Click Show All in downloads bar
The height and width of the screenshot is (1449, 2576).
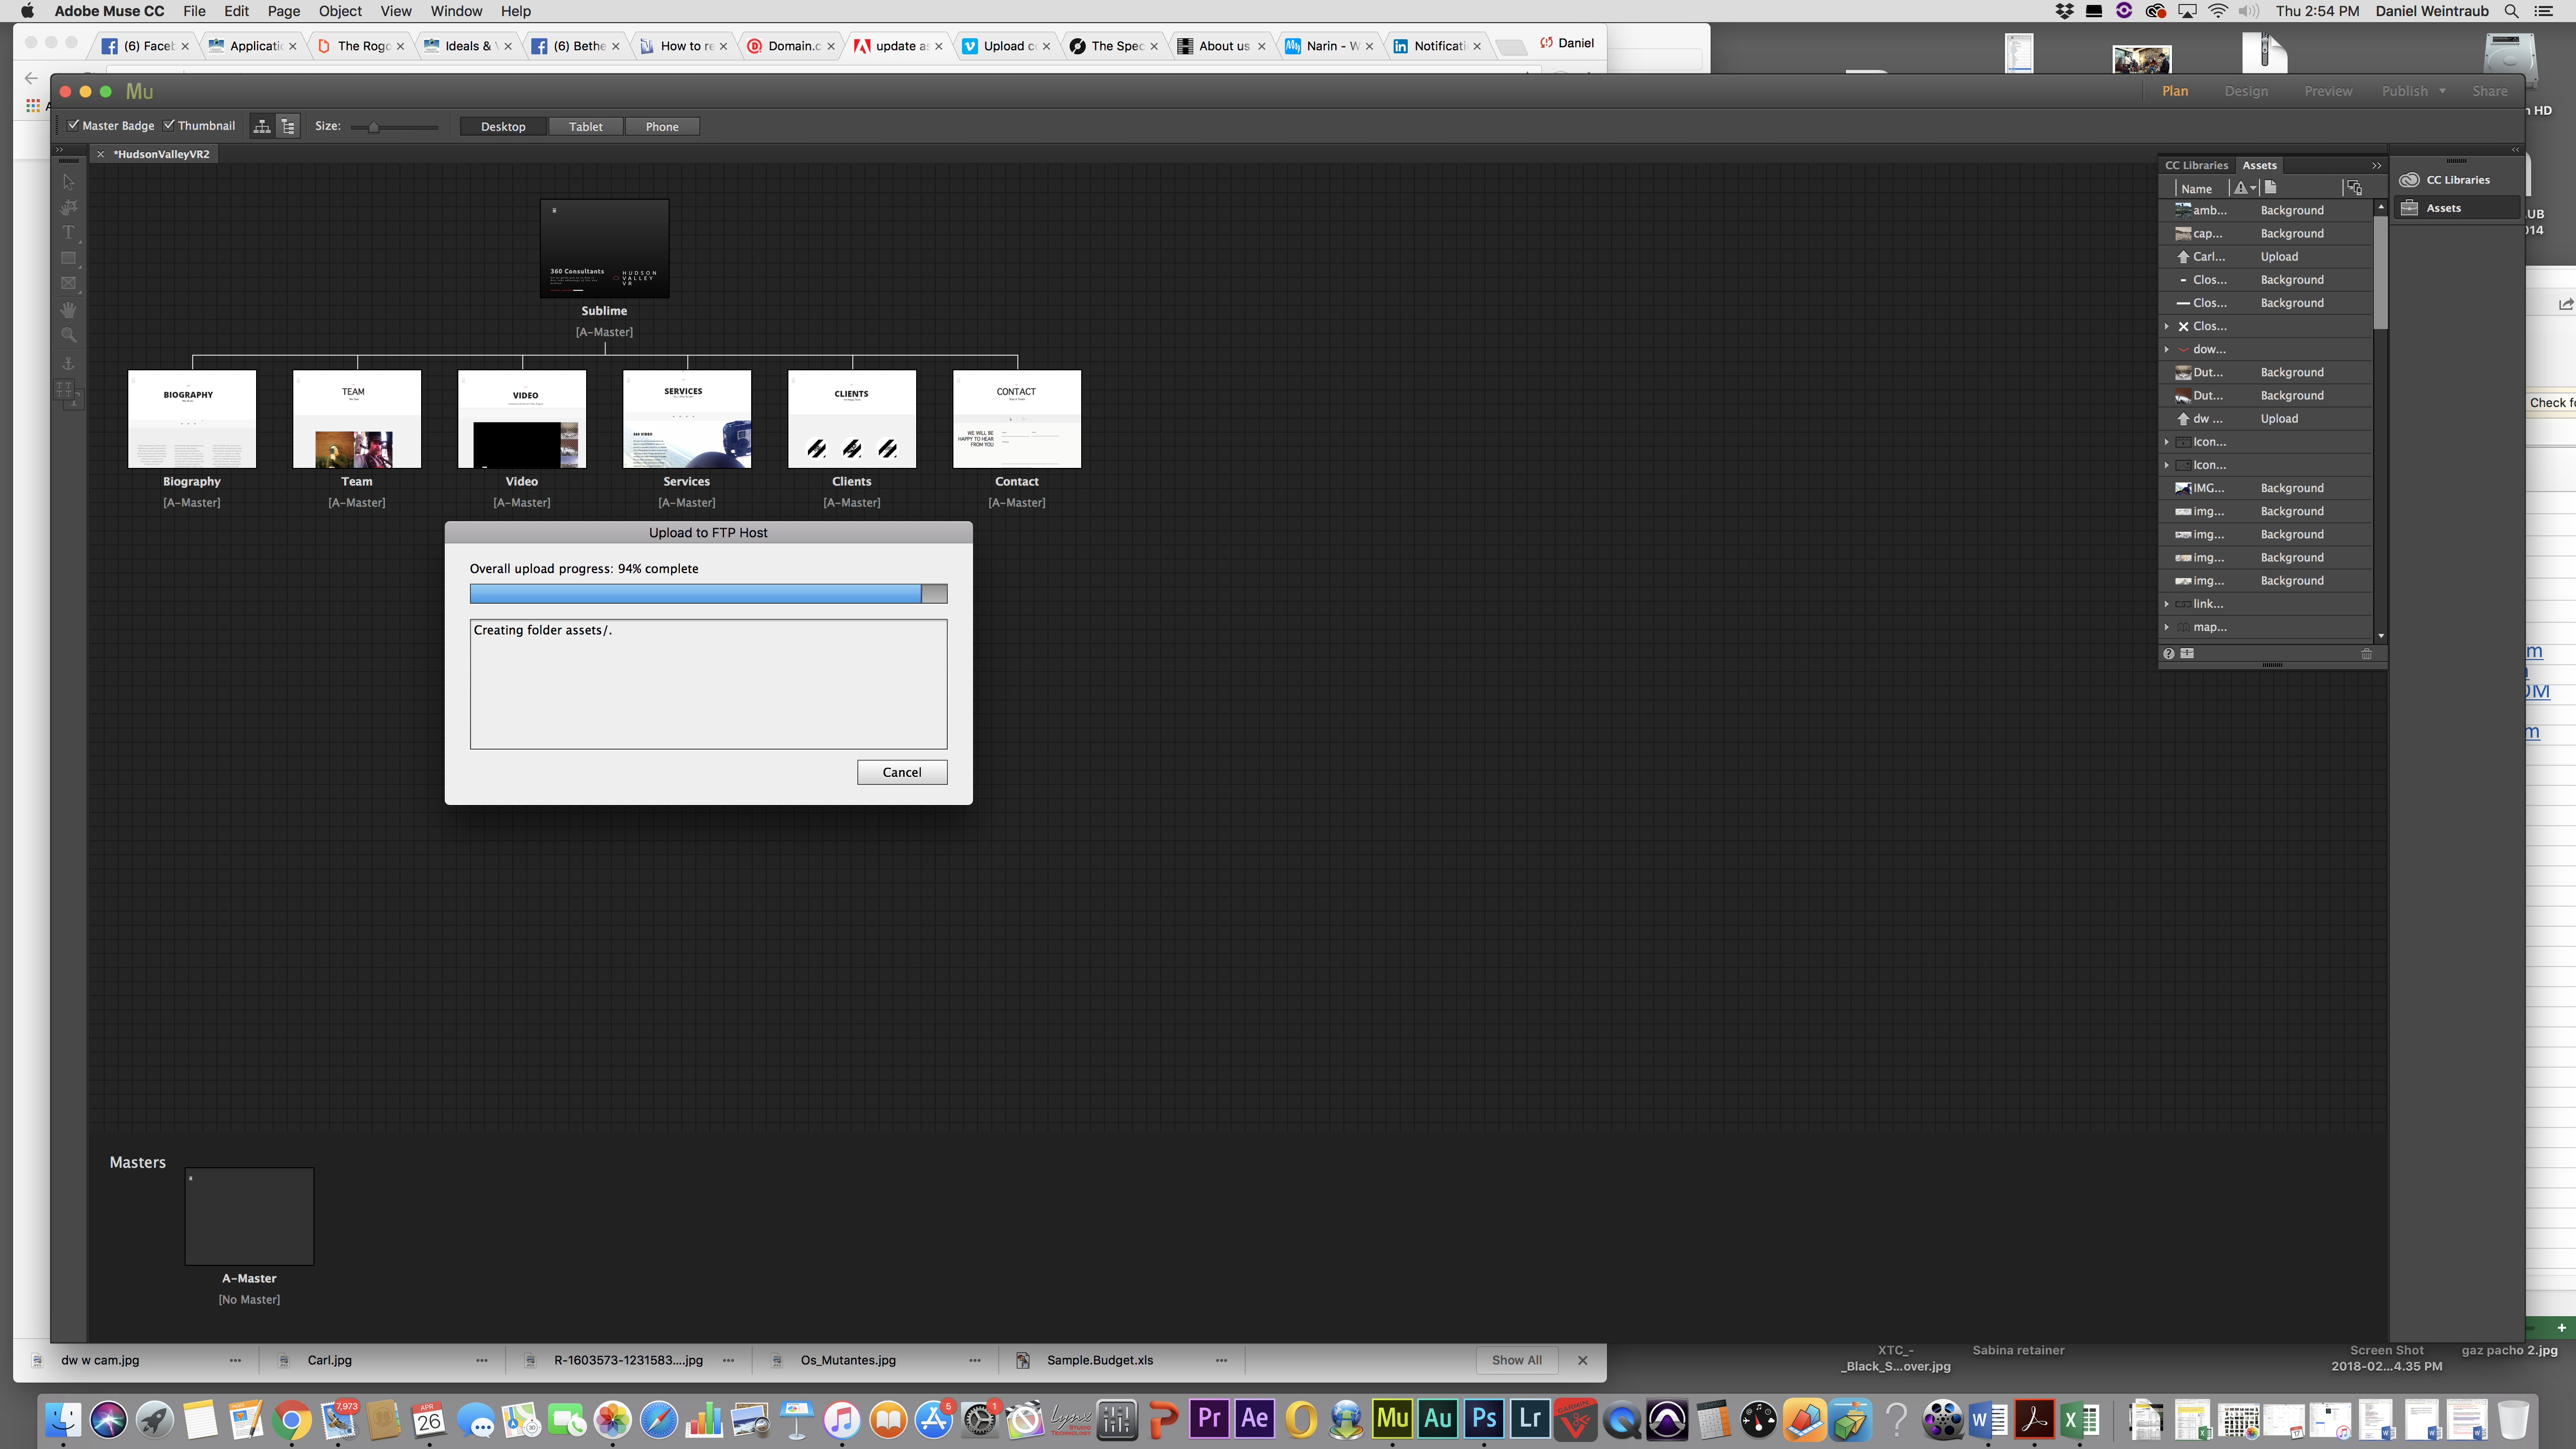[x=1516, y=1360]
